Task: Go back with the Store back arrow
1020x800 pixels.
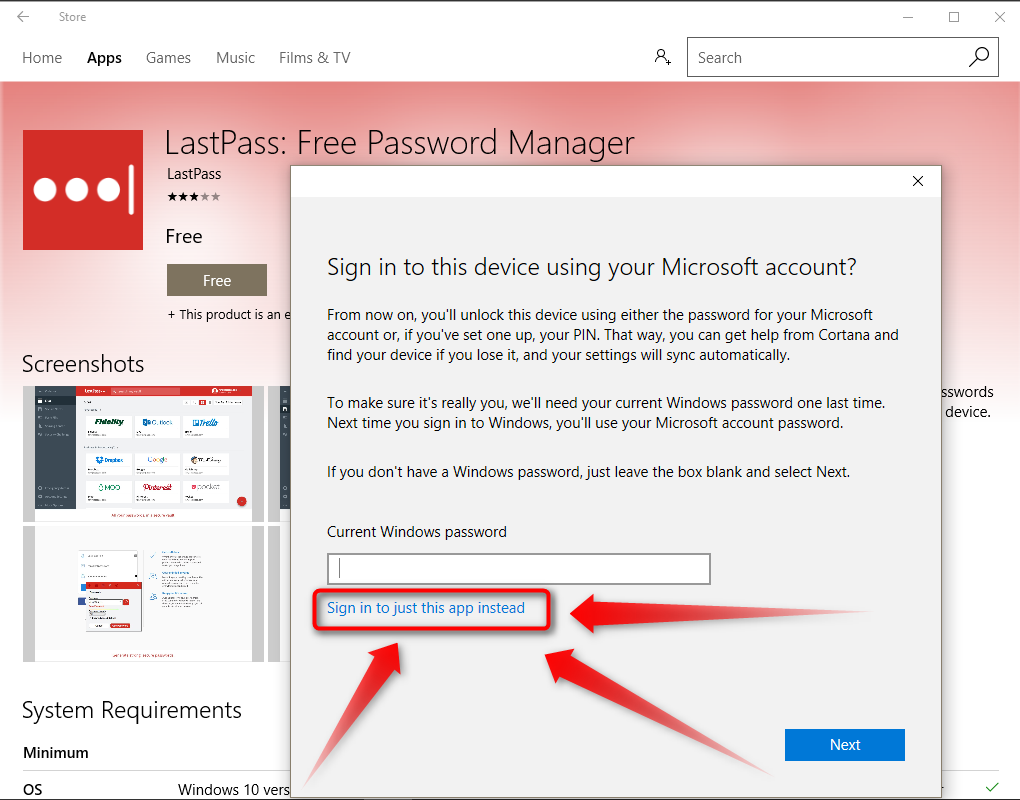Action: [23, 17]
